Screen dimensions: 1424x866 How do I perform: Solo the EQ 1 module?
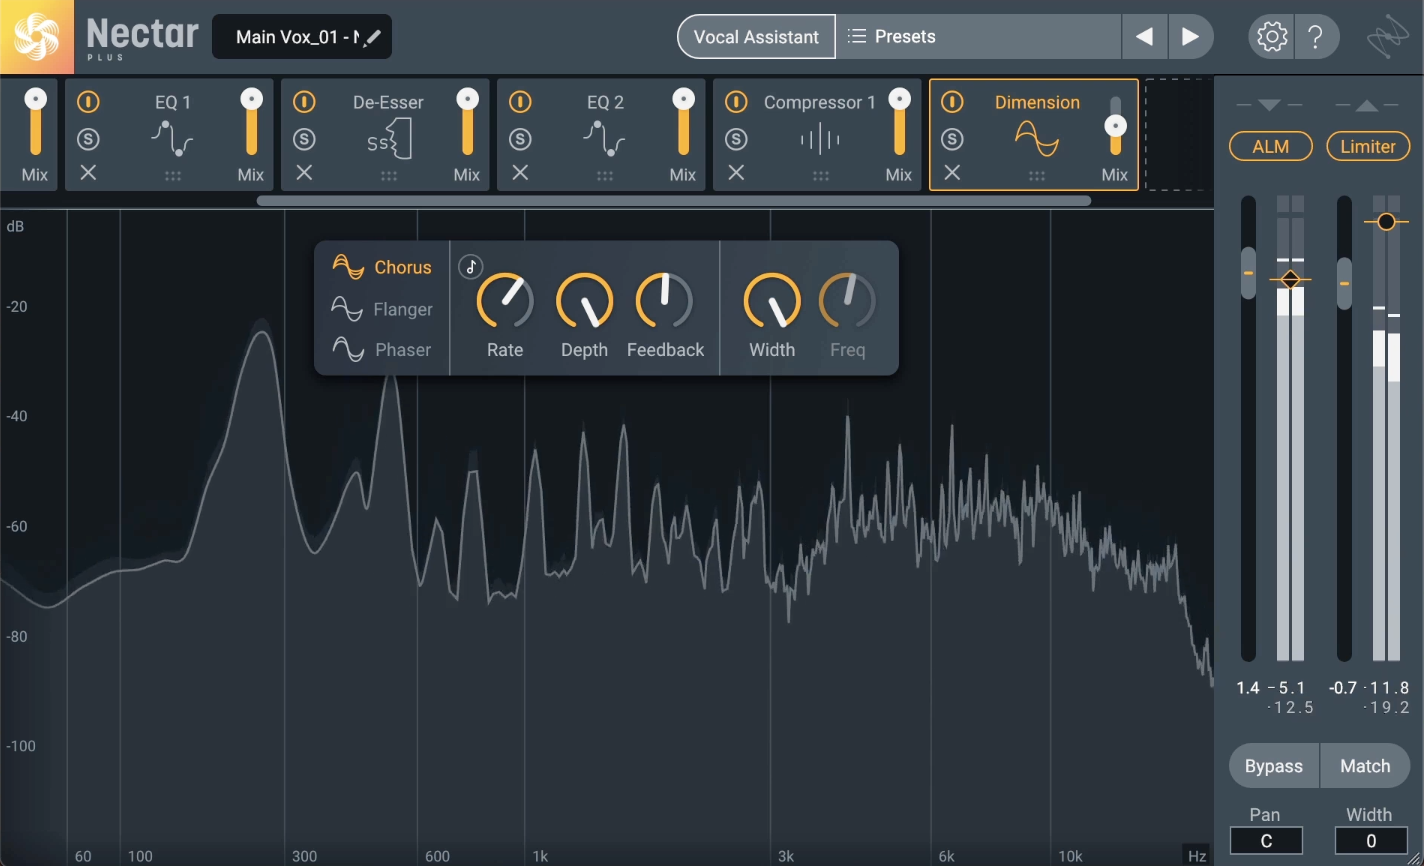click(x=88, y=139)
